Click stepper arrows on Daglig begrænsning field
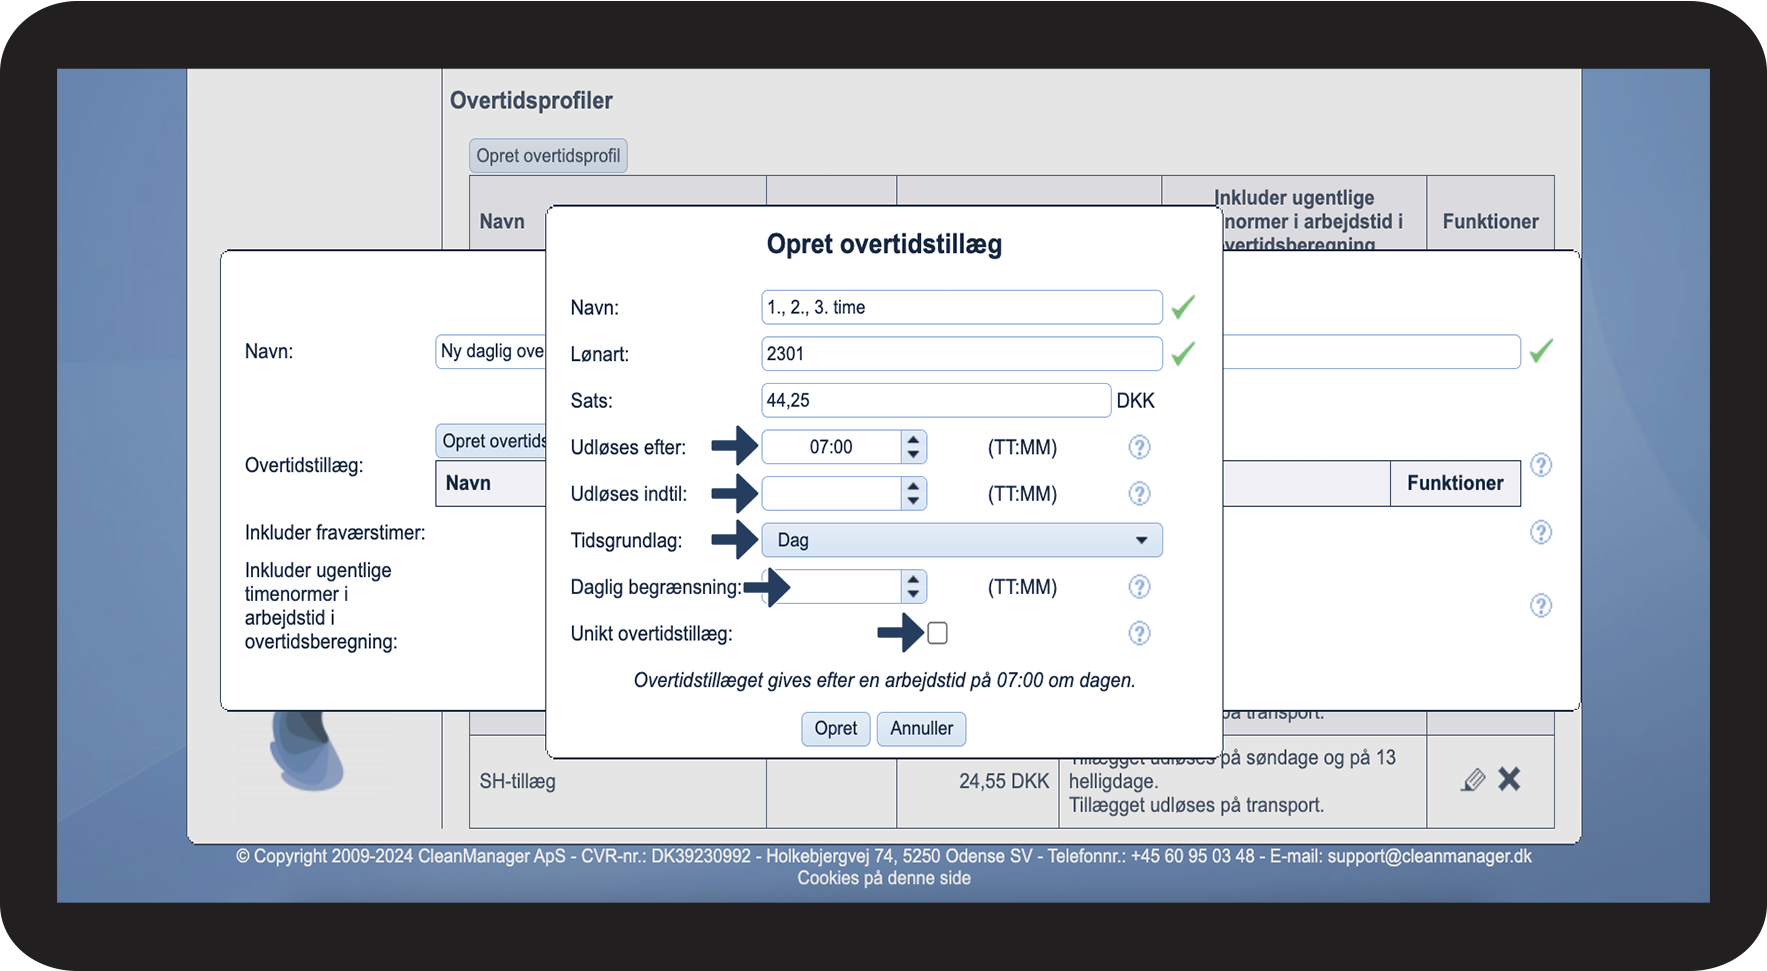This screenshot has width=1767, height=971. (913, 587)
